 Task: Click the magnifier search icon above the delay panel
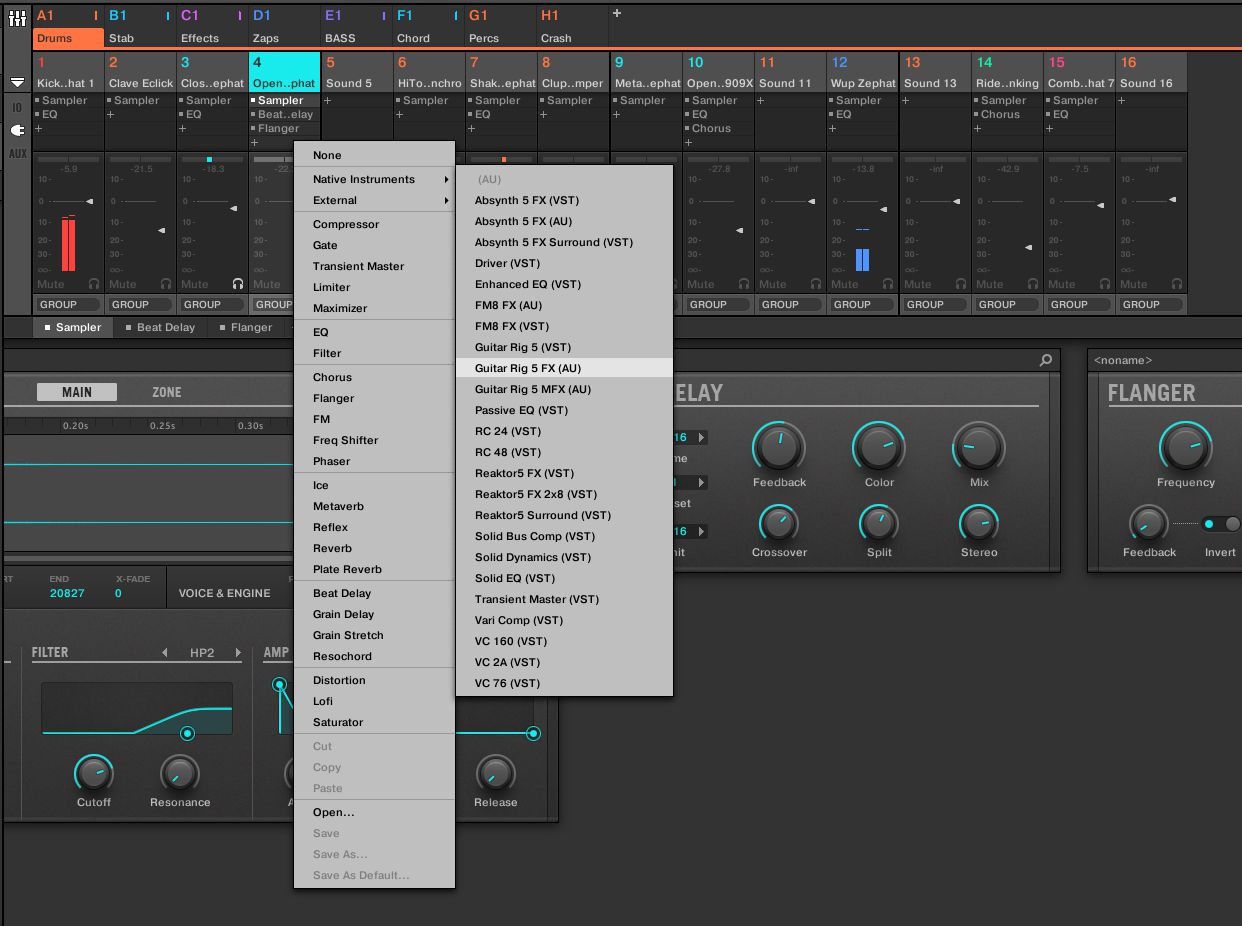(1046, 360)
